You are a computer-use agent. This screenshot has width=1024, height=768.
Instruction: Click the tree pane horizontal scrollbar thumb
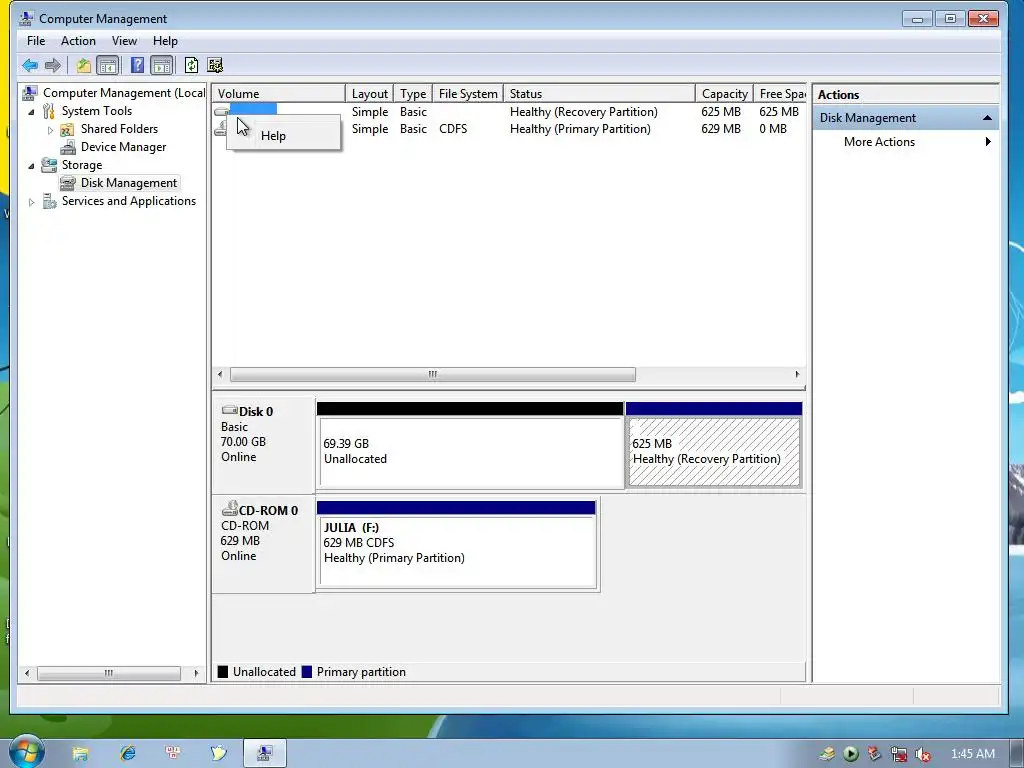click(109, 673)
